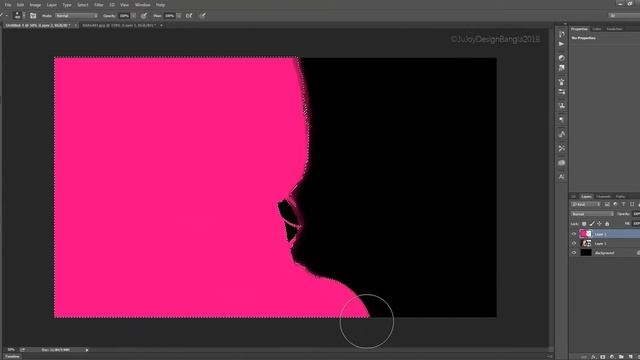Lock all padlock icon in Lock row
This screenshot has width=640, height=360.
tap(607, 224)
